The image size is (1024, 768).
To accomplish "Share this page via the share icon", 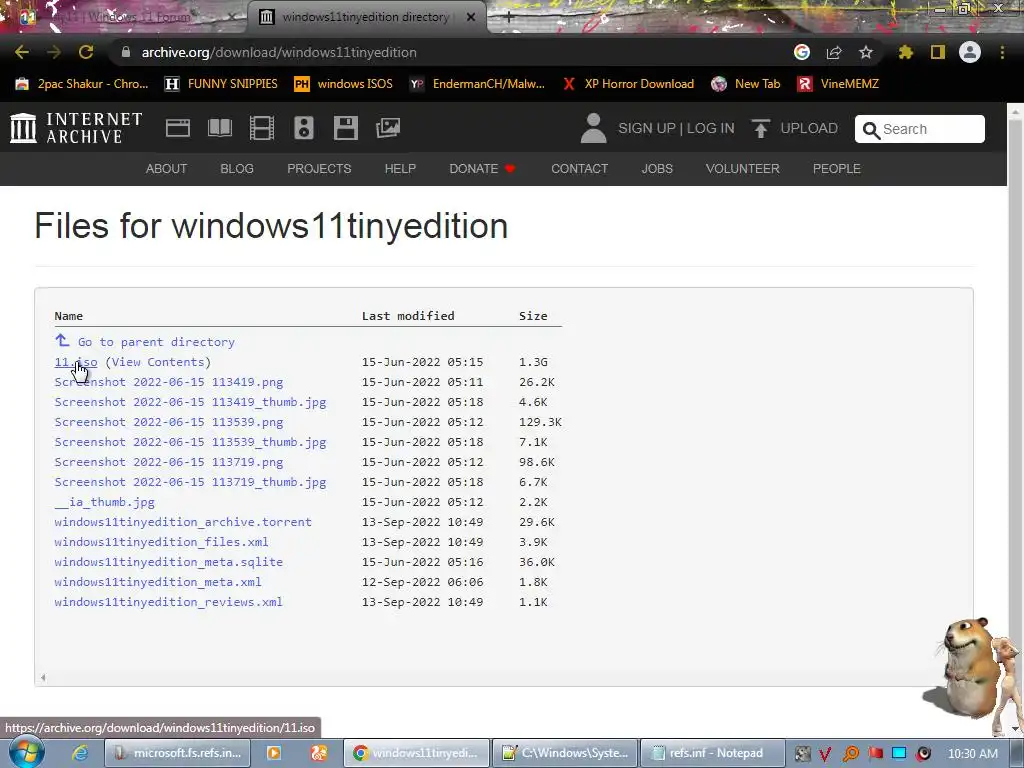I will click(834, 52).
